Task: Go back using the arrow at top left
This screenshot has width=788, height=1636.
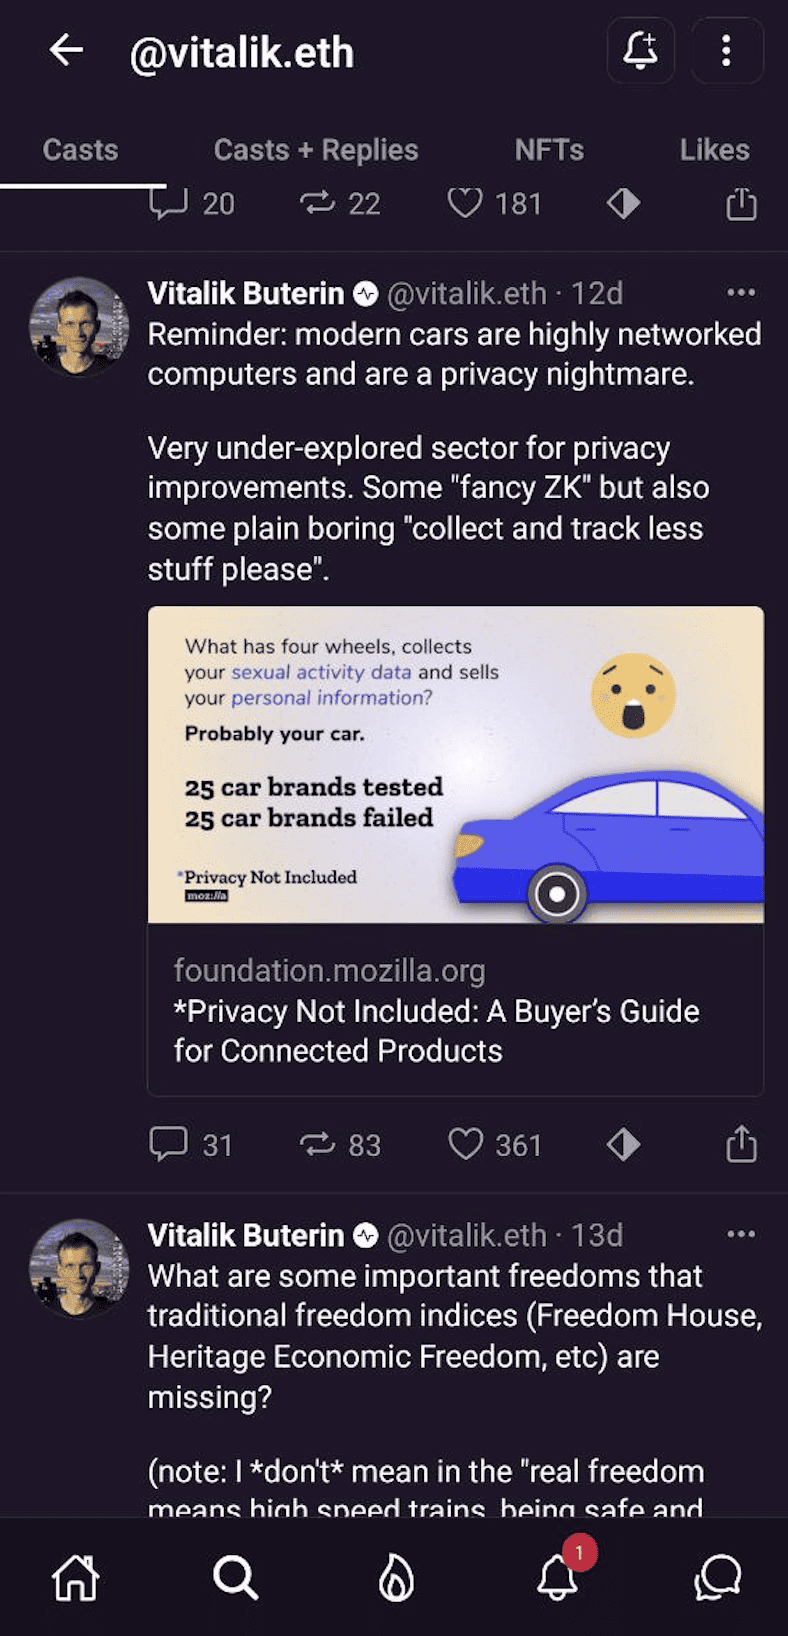Action: tap(66, 51)
